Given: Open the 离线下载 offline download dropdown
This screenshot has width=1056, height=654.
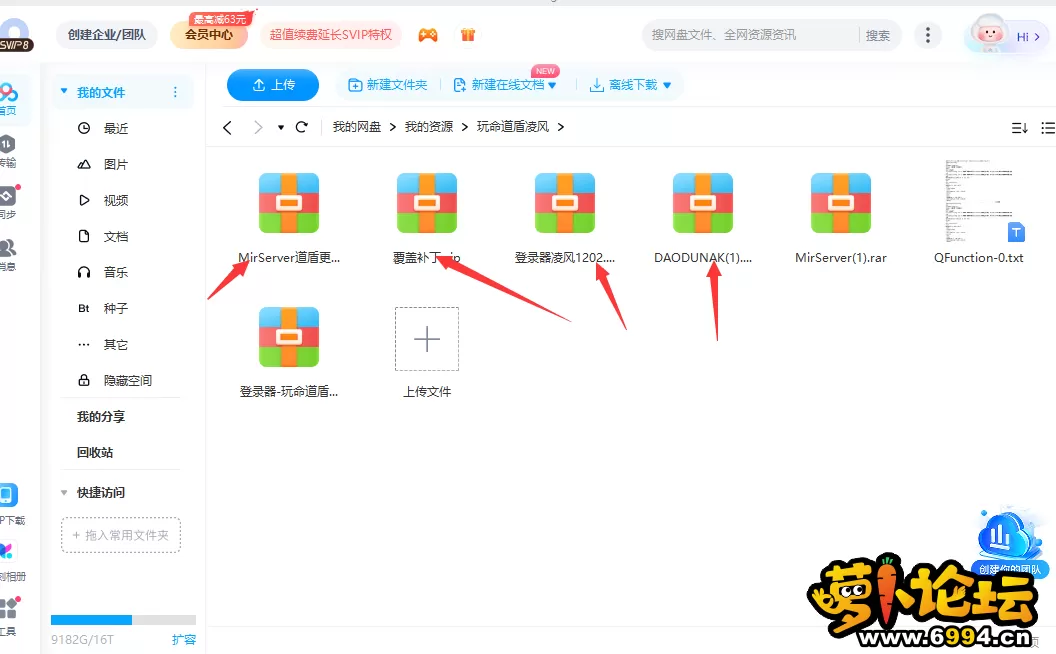Looking at the screenshot, I should point(630,85).
